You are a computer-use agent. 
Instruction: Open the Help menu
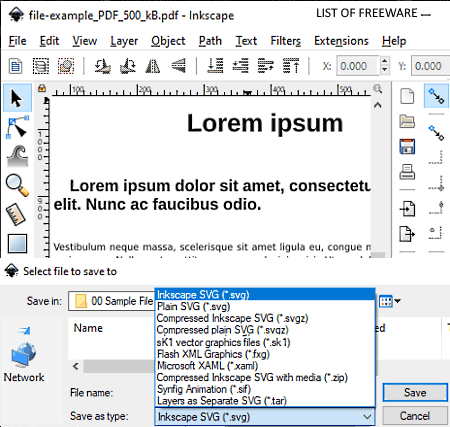click(394, 41)
